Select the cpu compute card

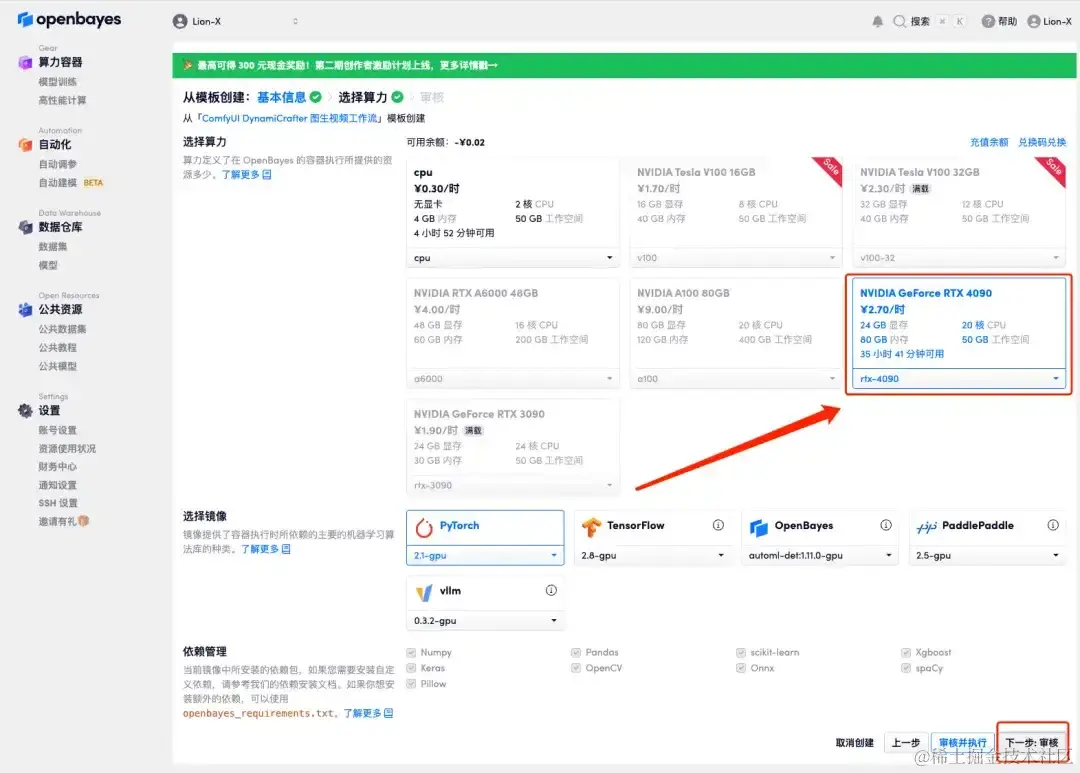[512, 213]
